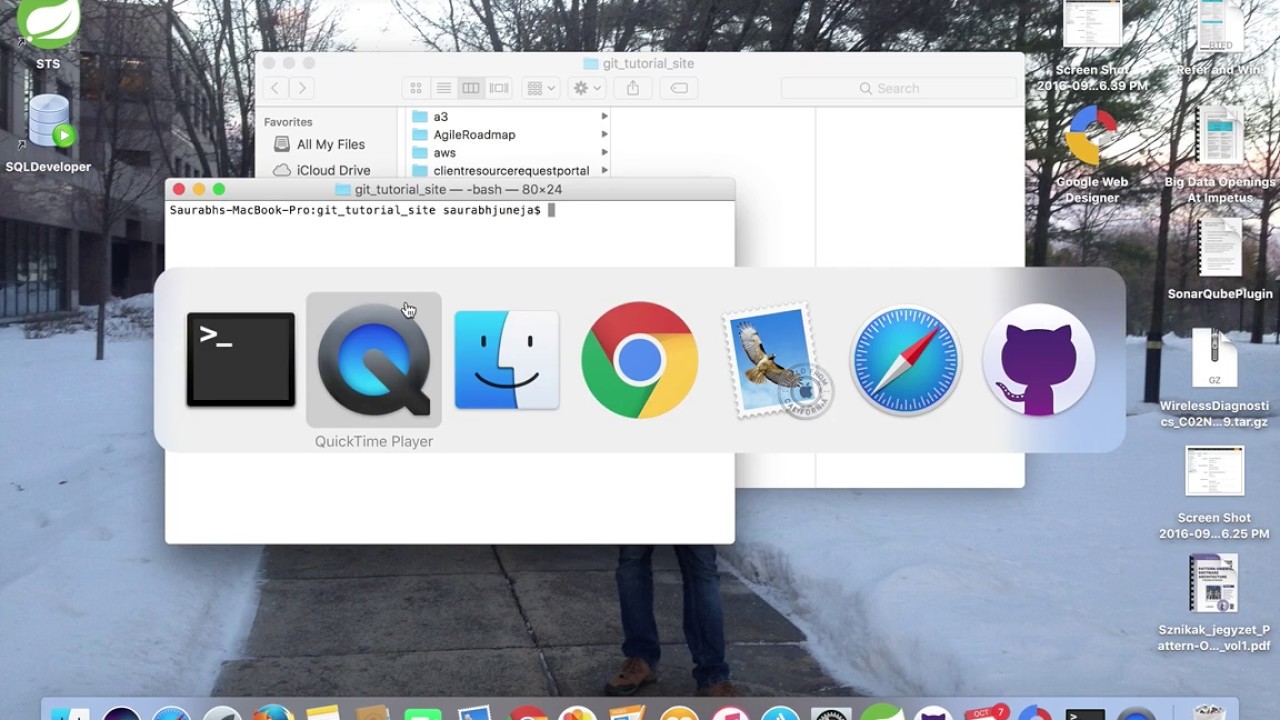Select the Refer and Win desktop file
This screenshot has width=1280, height=720.
[1220, 40]
